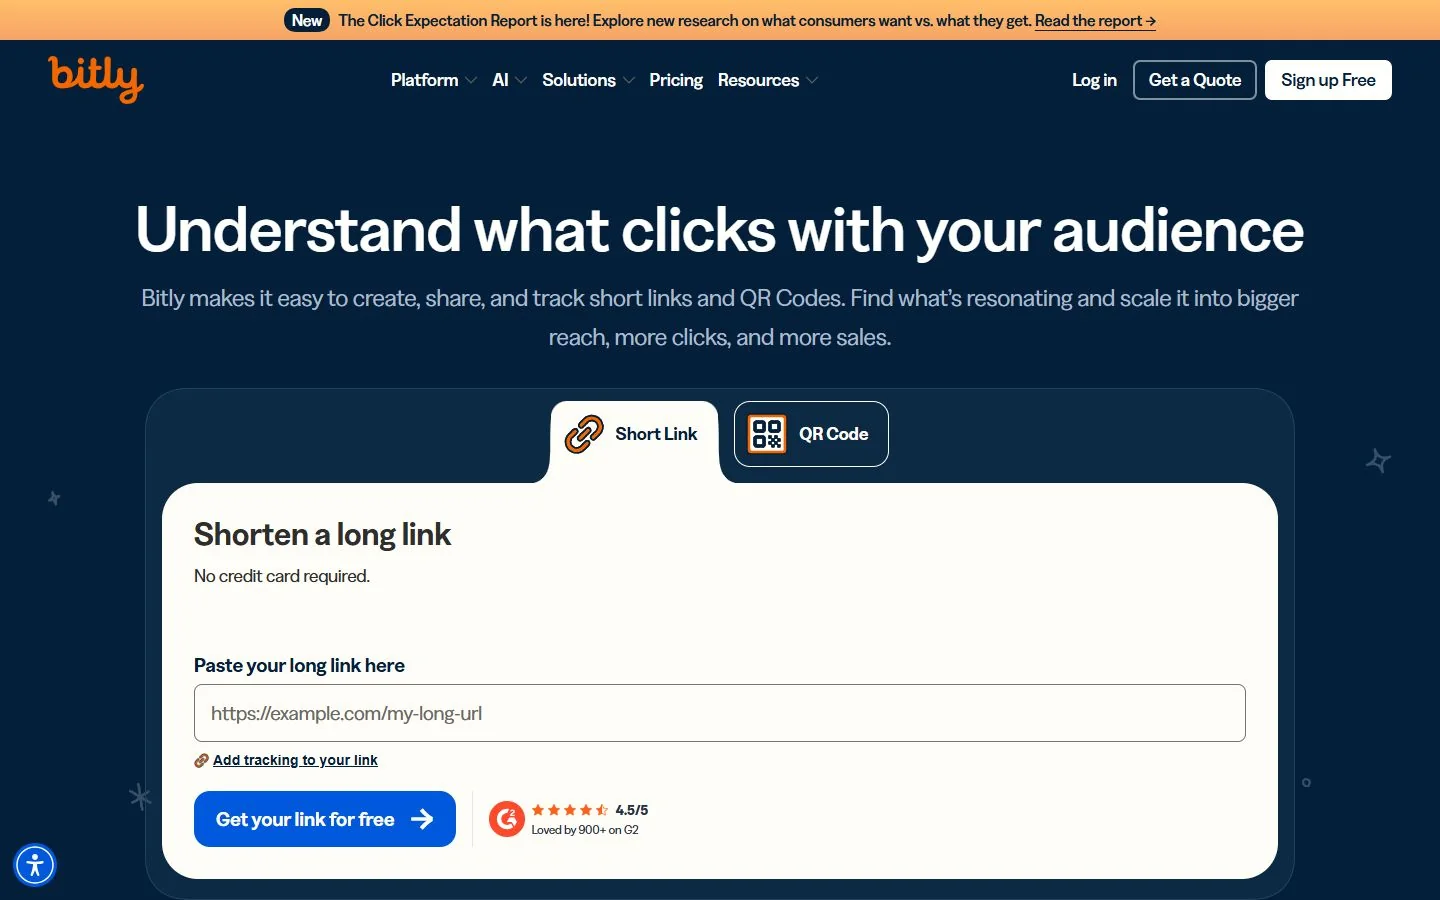Click the arrow icon in Get your link button

coord(422,819)
